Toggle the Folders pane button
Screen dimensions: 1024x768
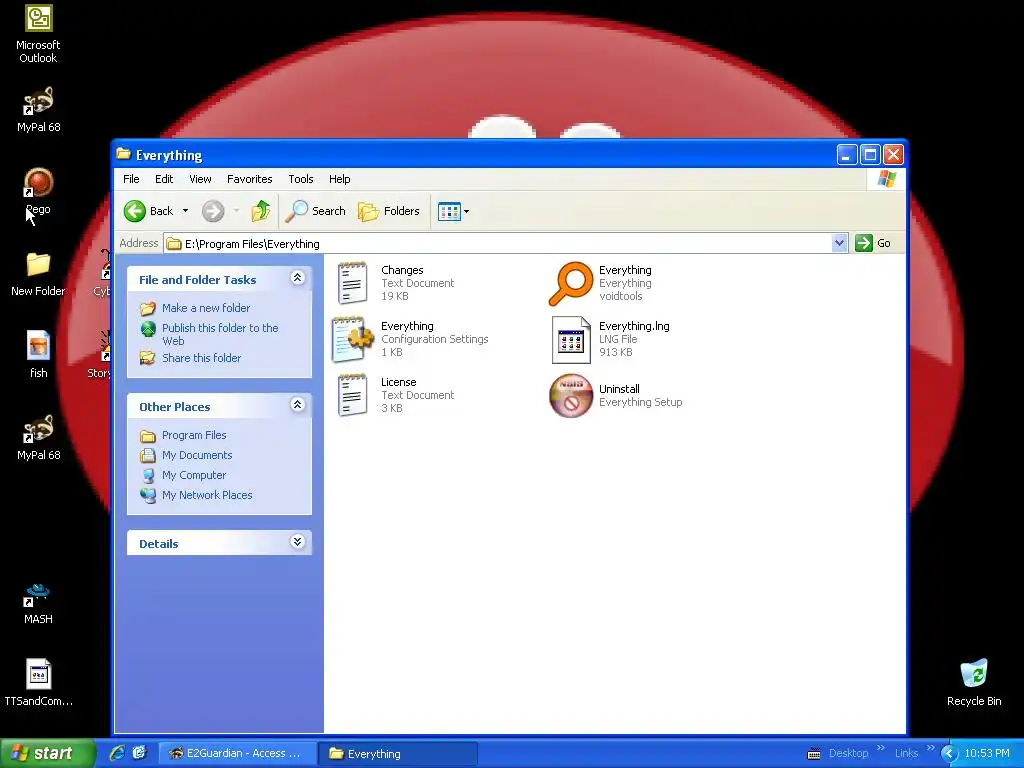(x=389, y=211)
